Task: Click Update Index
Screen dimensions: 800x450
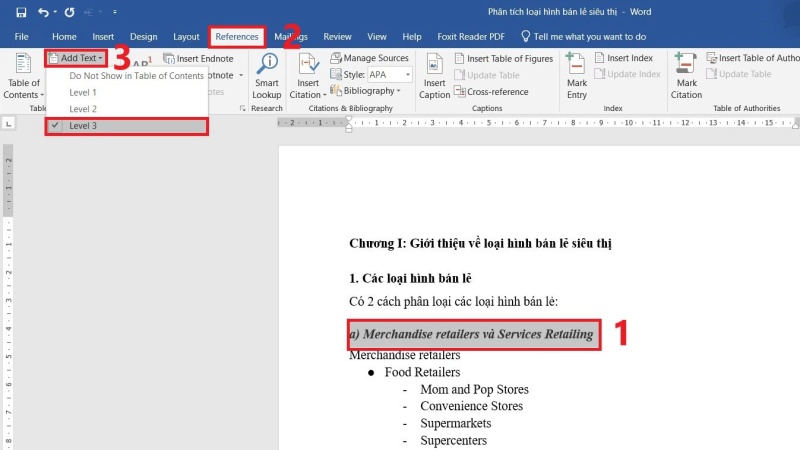Action: 628,74
